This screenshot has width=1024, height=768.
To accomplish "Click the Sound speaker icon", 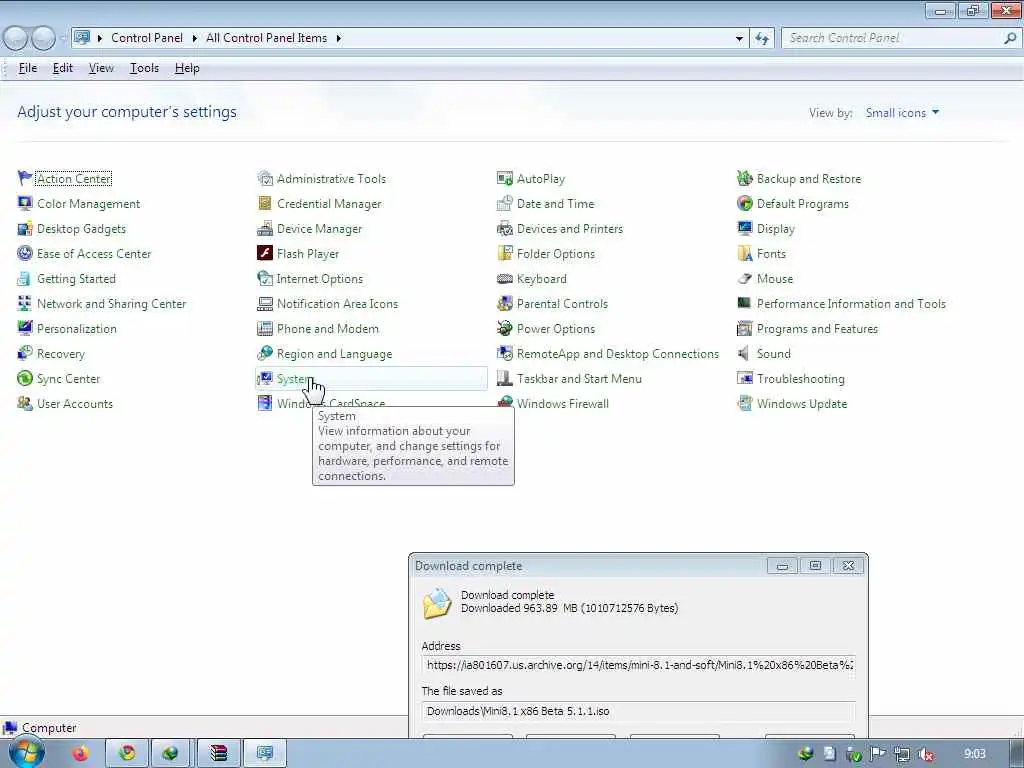I will (x=743, y=353).
